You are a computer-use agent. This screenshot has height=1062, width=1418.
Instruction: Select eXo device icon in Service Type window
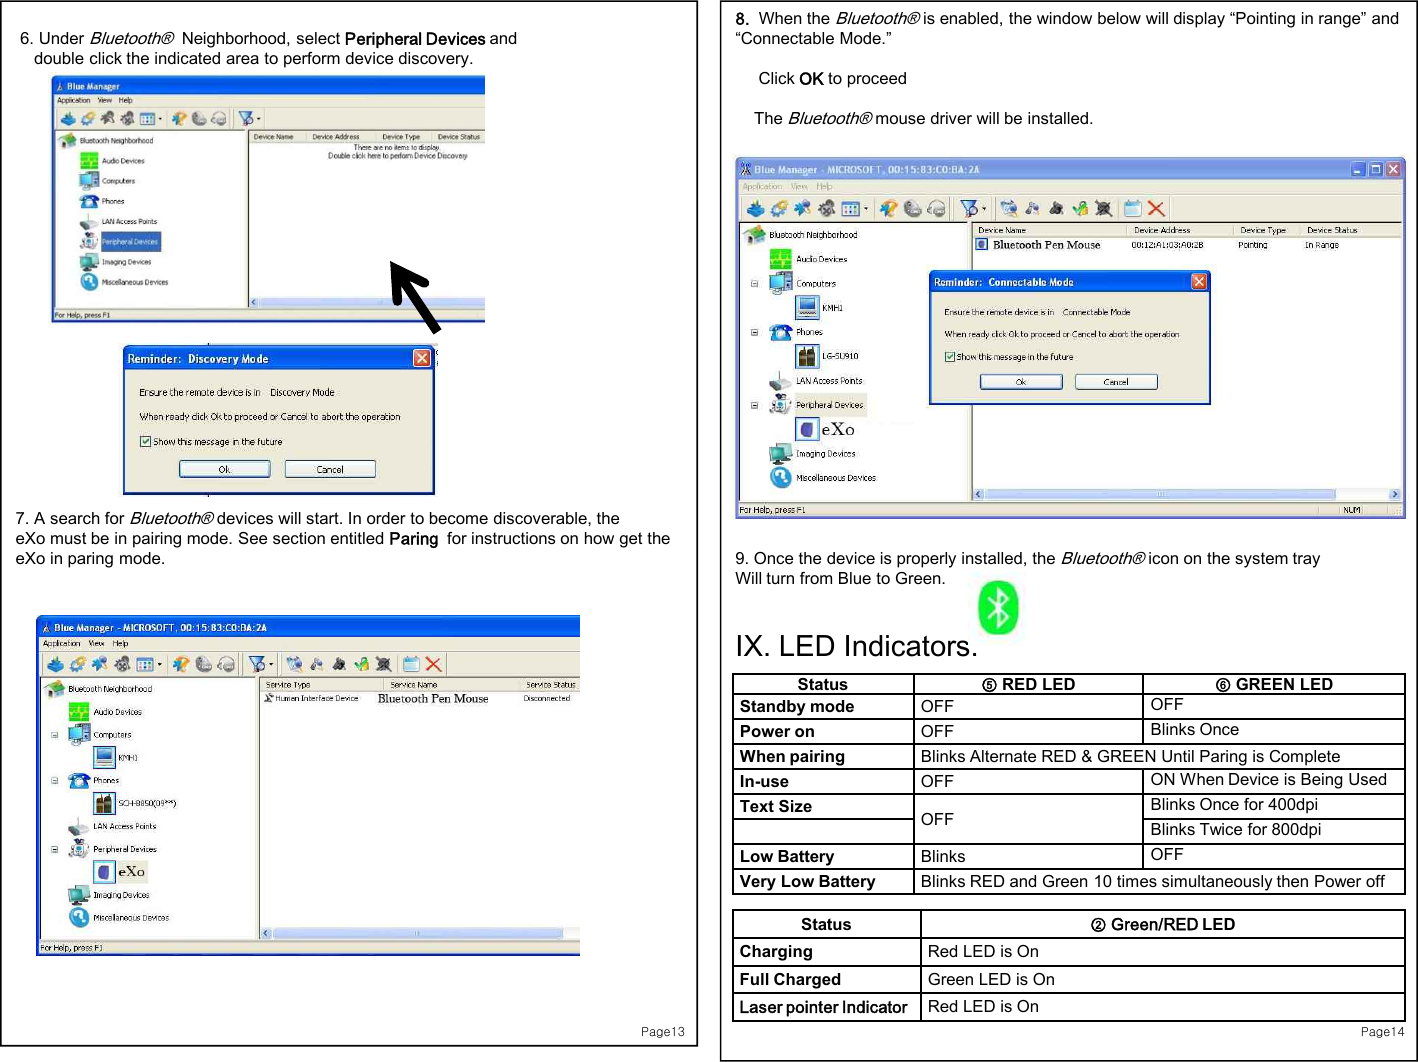(x=104, y=871)
